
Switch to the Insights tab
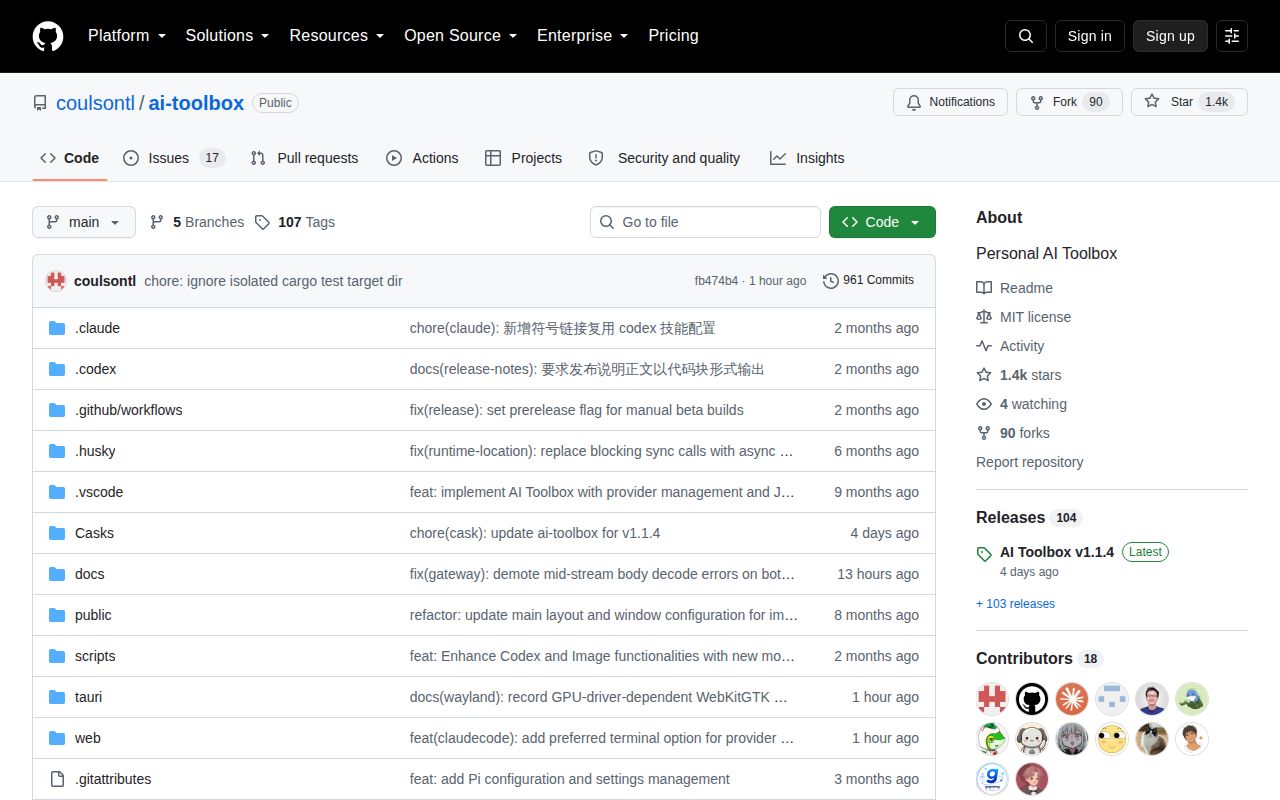(807, 158)
